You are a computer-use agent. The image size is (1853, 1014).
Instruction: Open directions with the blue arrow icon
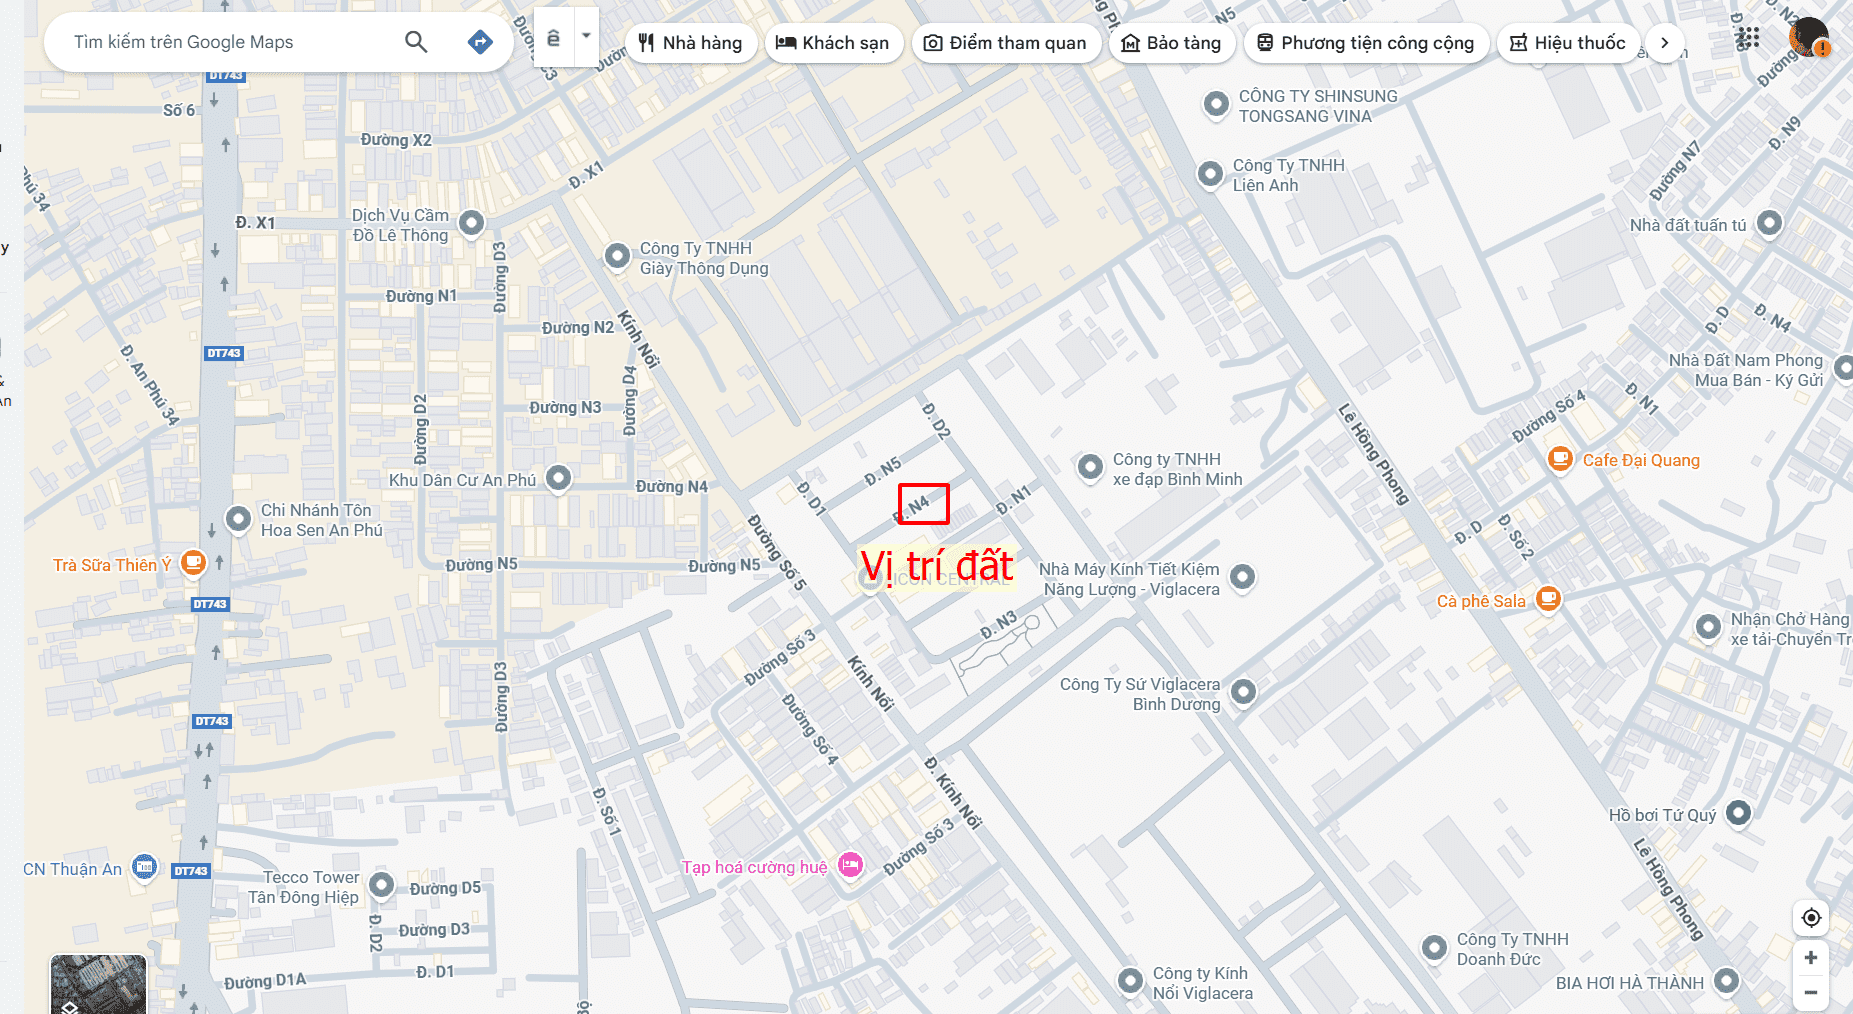(x=480, y=42)
